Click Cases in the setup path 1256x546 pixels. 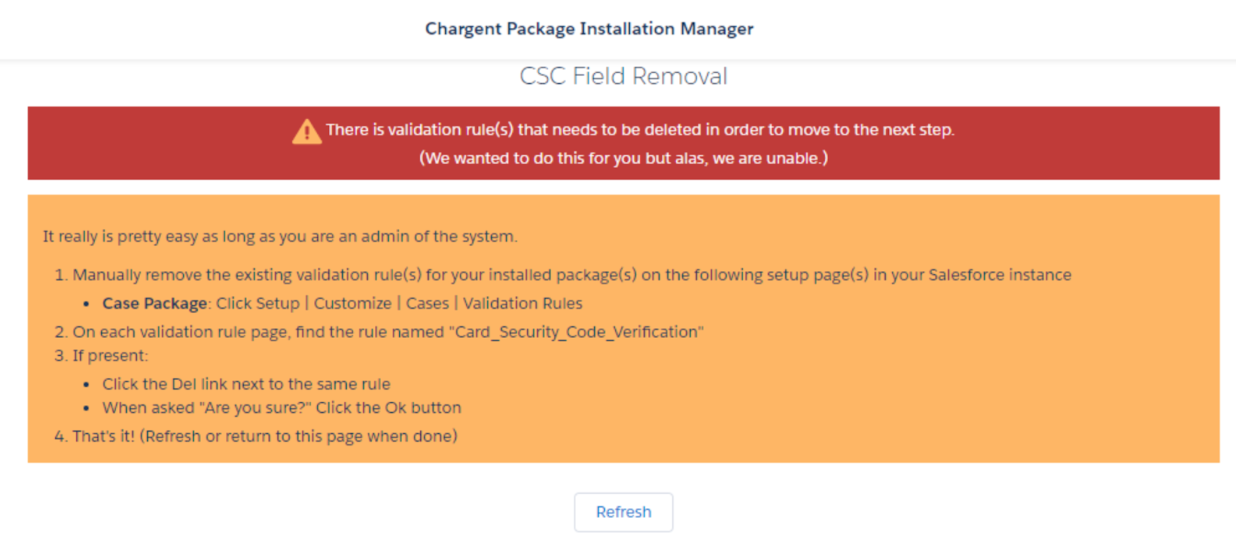tap(427, 303)
